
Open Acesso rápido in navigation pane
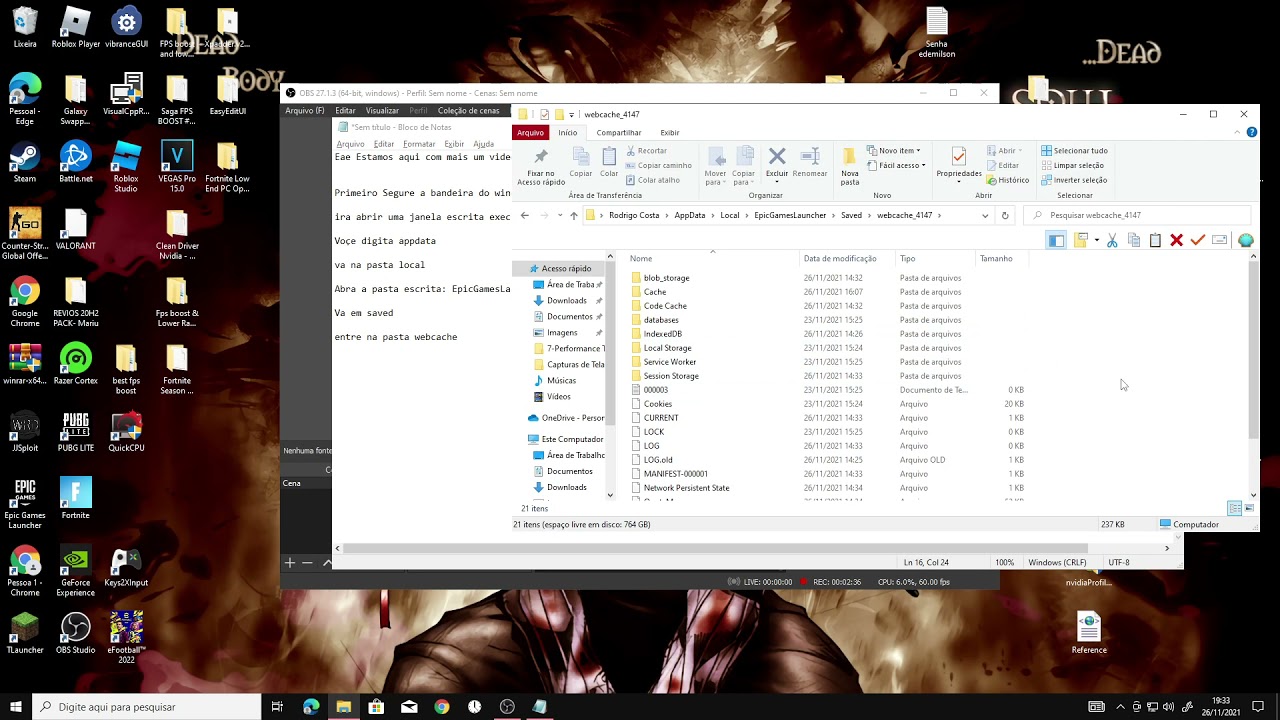[x=566, y=269]
